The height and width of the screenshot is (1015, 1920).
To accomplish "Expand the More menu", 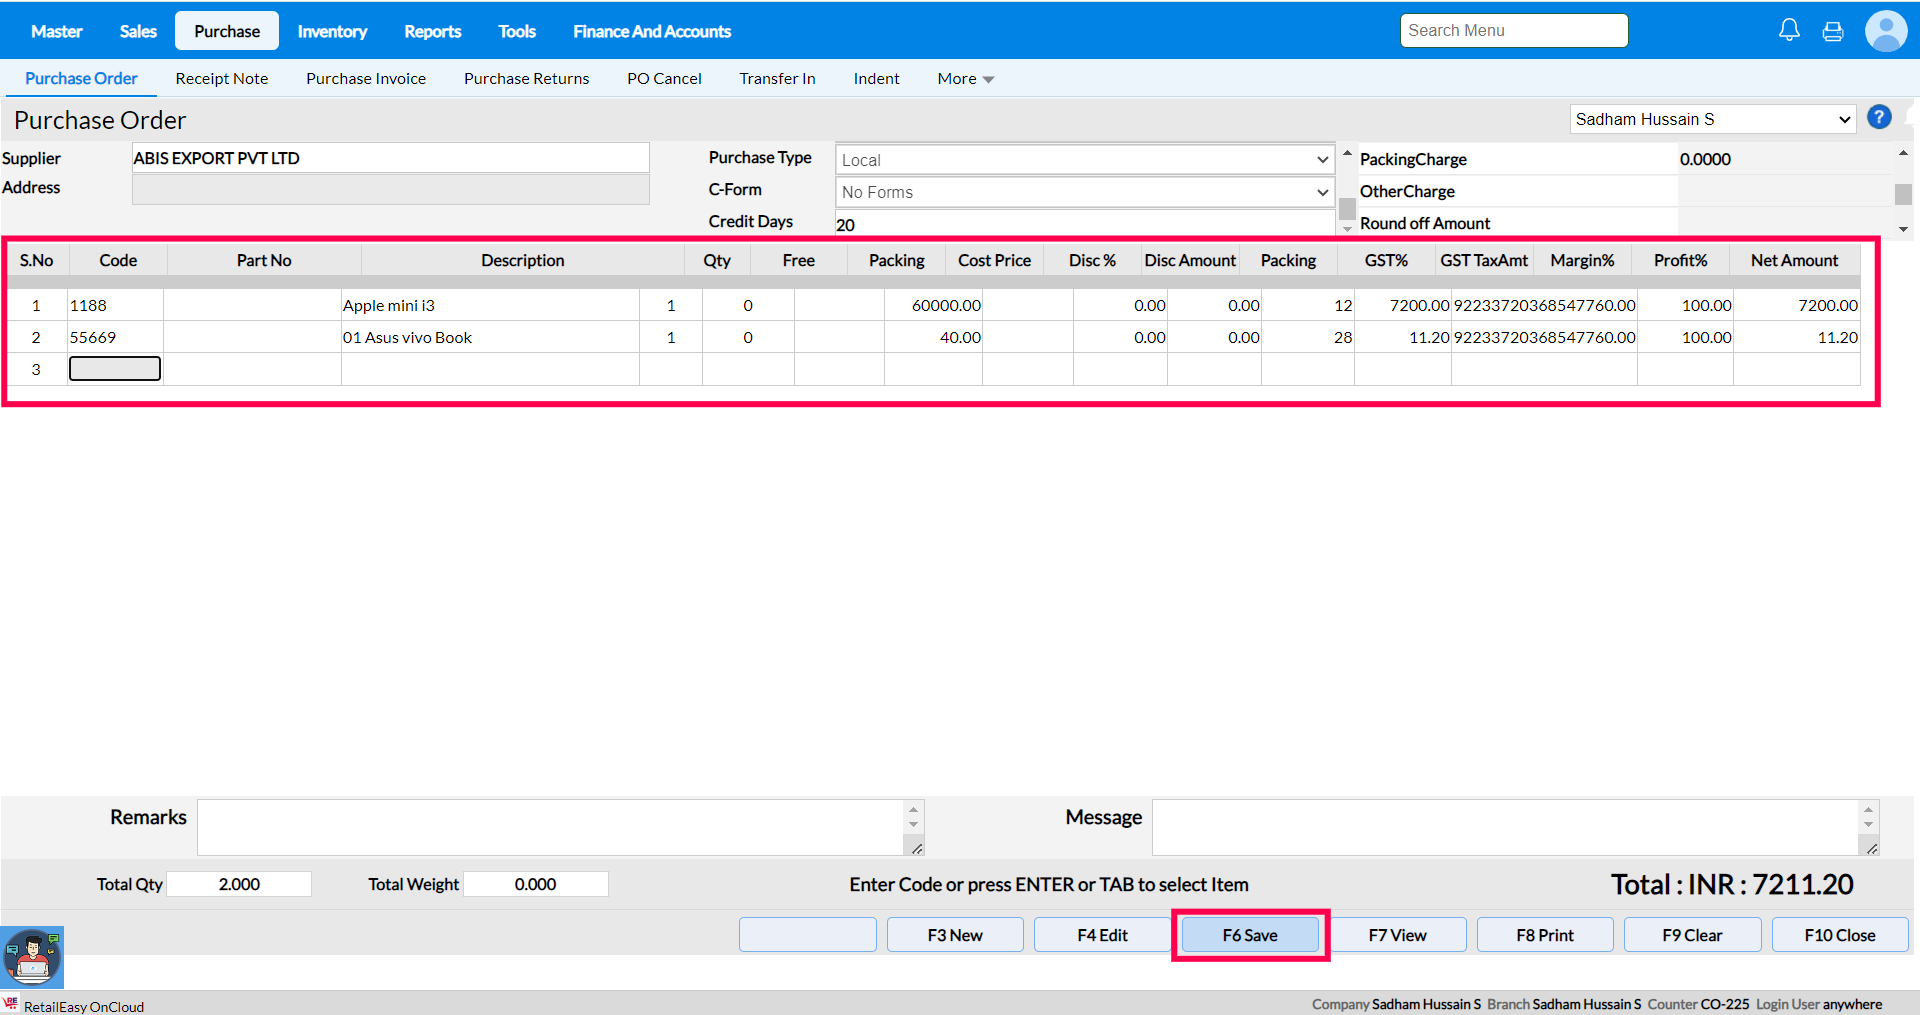I will (x=965, y=79).
